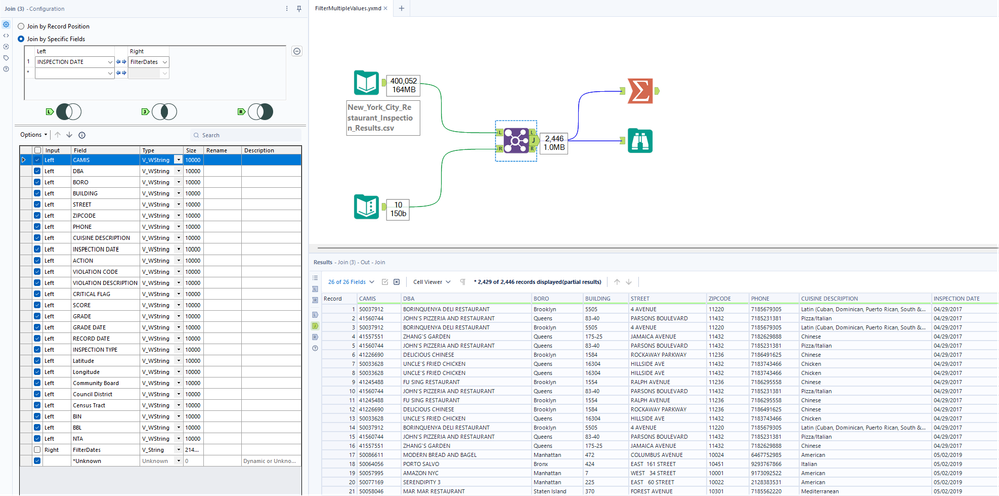Open the FilterDates right field dropdown
Image resolution: width=999 pixels, height=496 pixels.
click(165, 62)
